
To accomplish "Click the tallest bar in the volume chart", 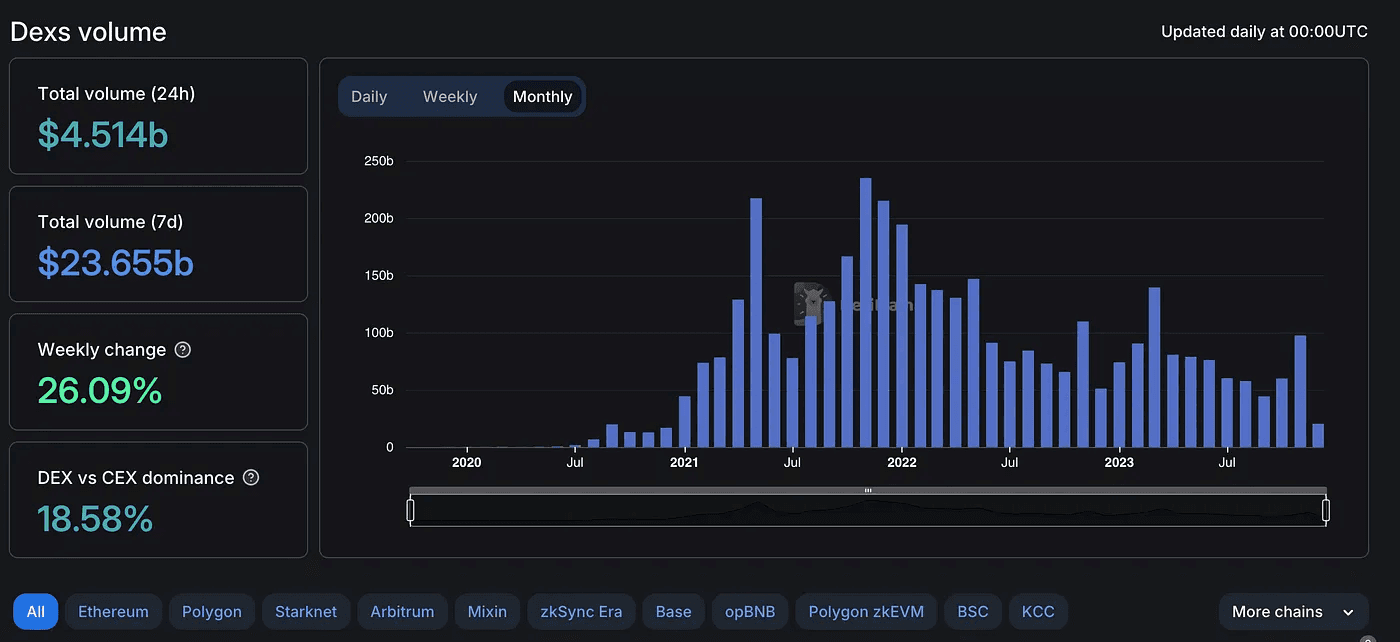I will click(x=866, y=310).
